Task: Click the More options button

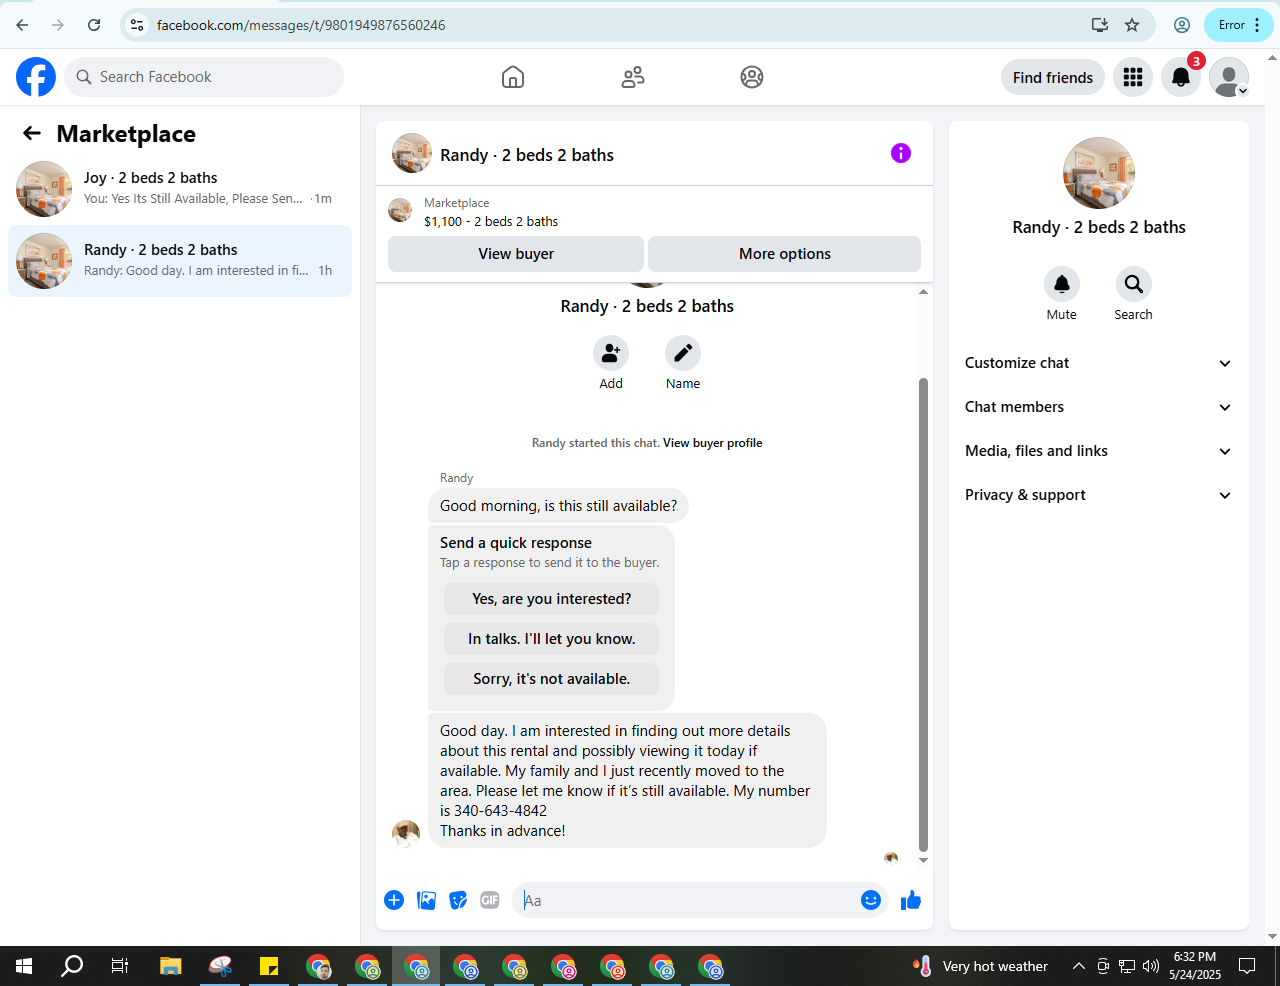Action: (785, 254)
